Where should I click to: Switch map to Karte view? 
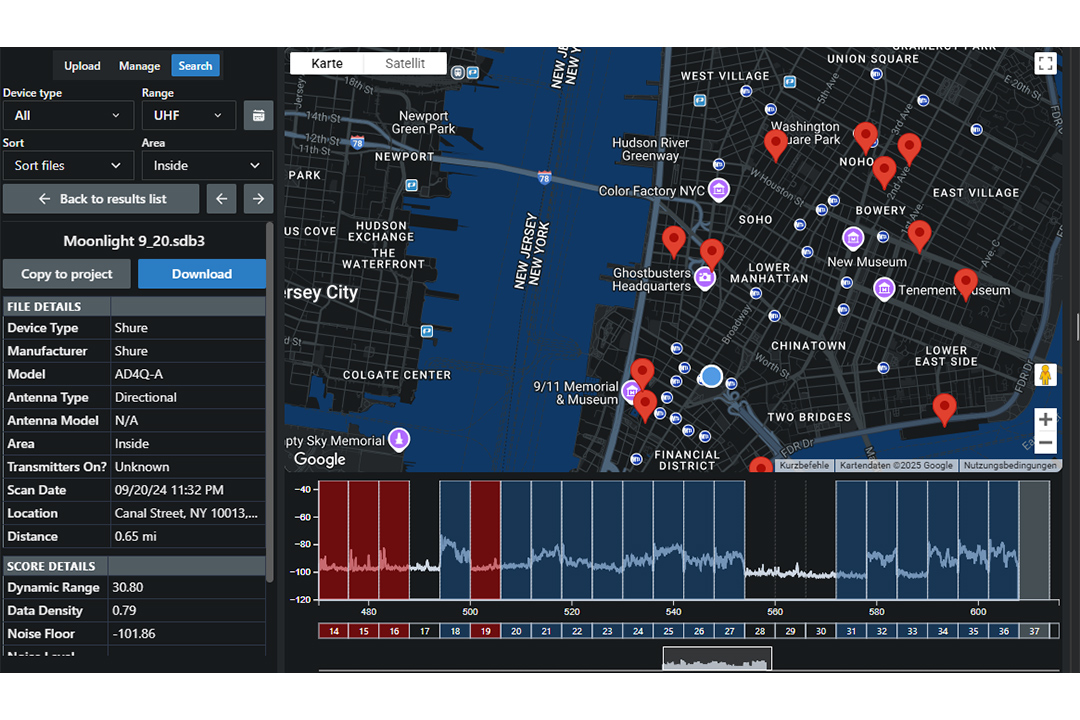tap(327, 63)
